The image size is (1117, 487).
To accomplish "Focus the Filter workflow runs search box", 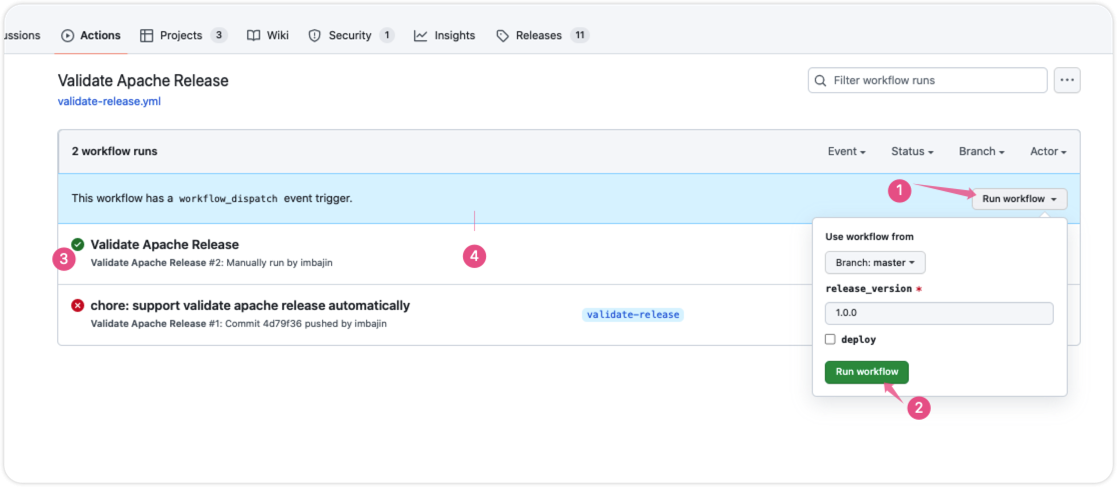I will click(928, 80).
